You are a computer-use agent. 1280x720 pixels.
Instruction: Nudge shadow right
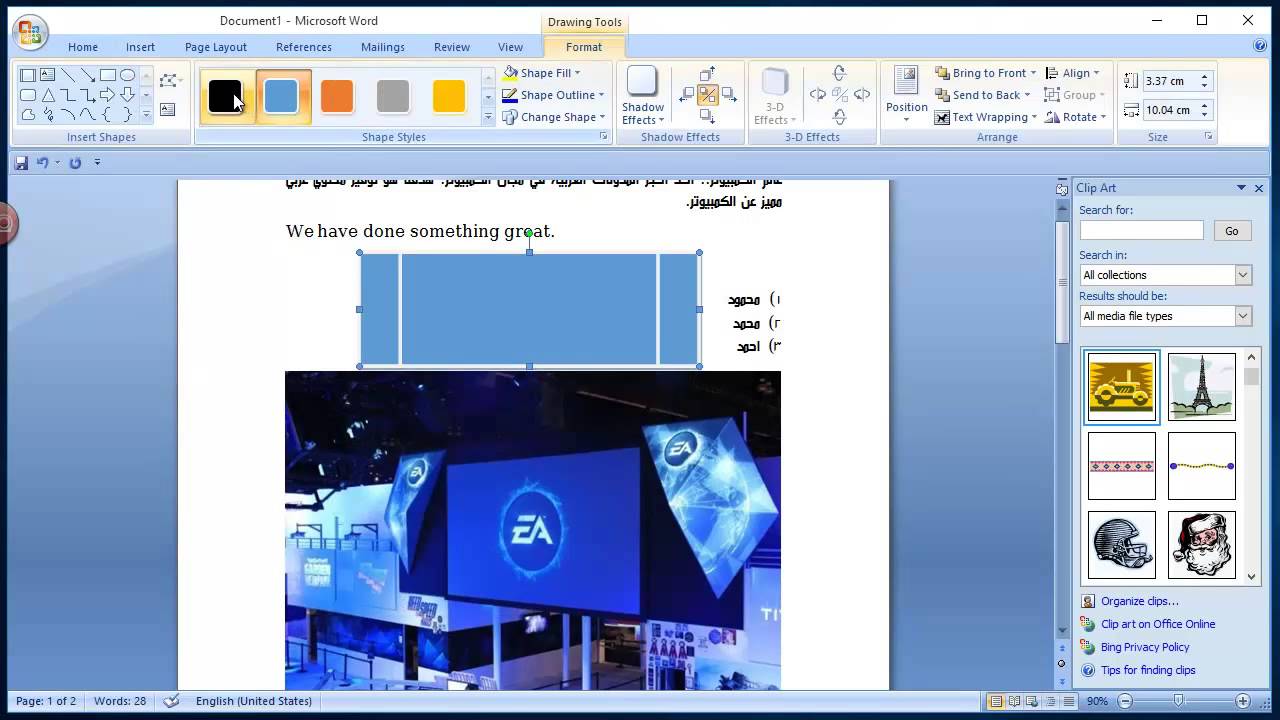pyautogui.click(x=729, y=95)
